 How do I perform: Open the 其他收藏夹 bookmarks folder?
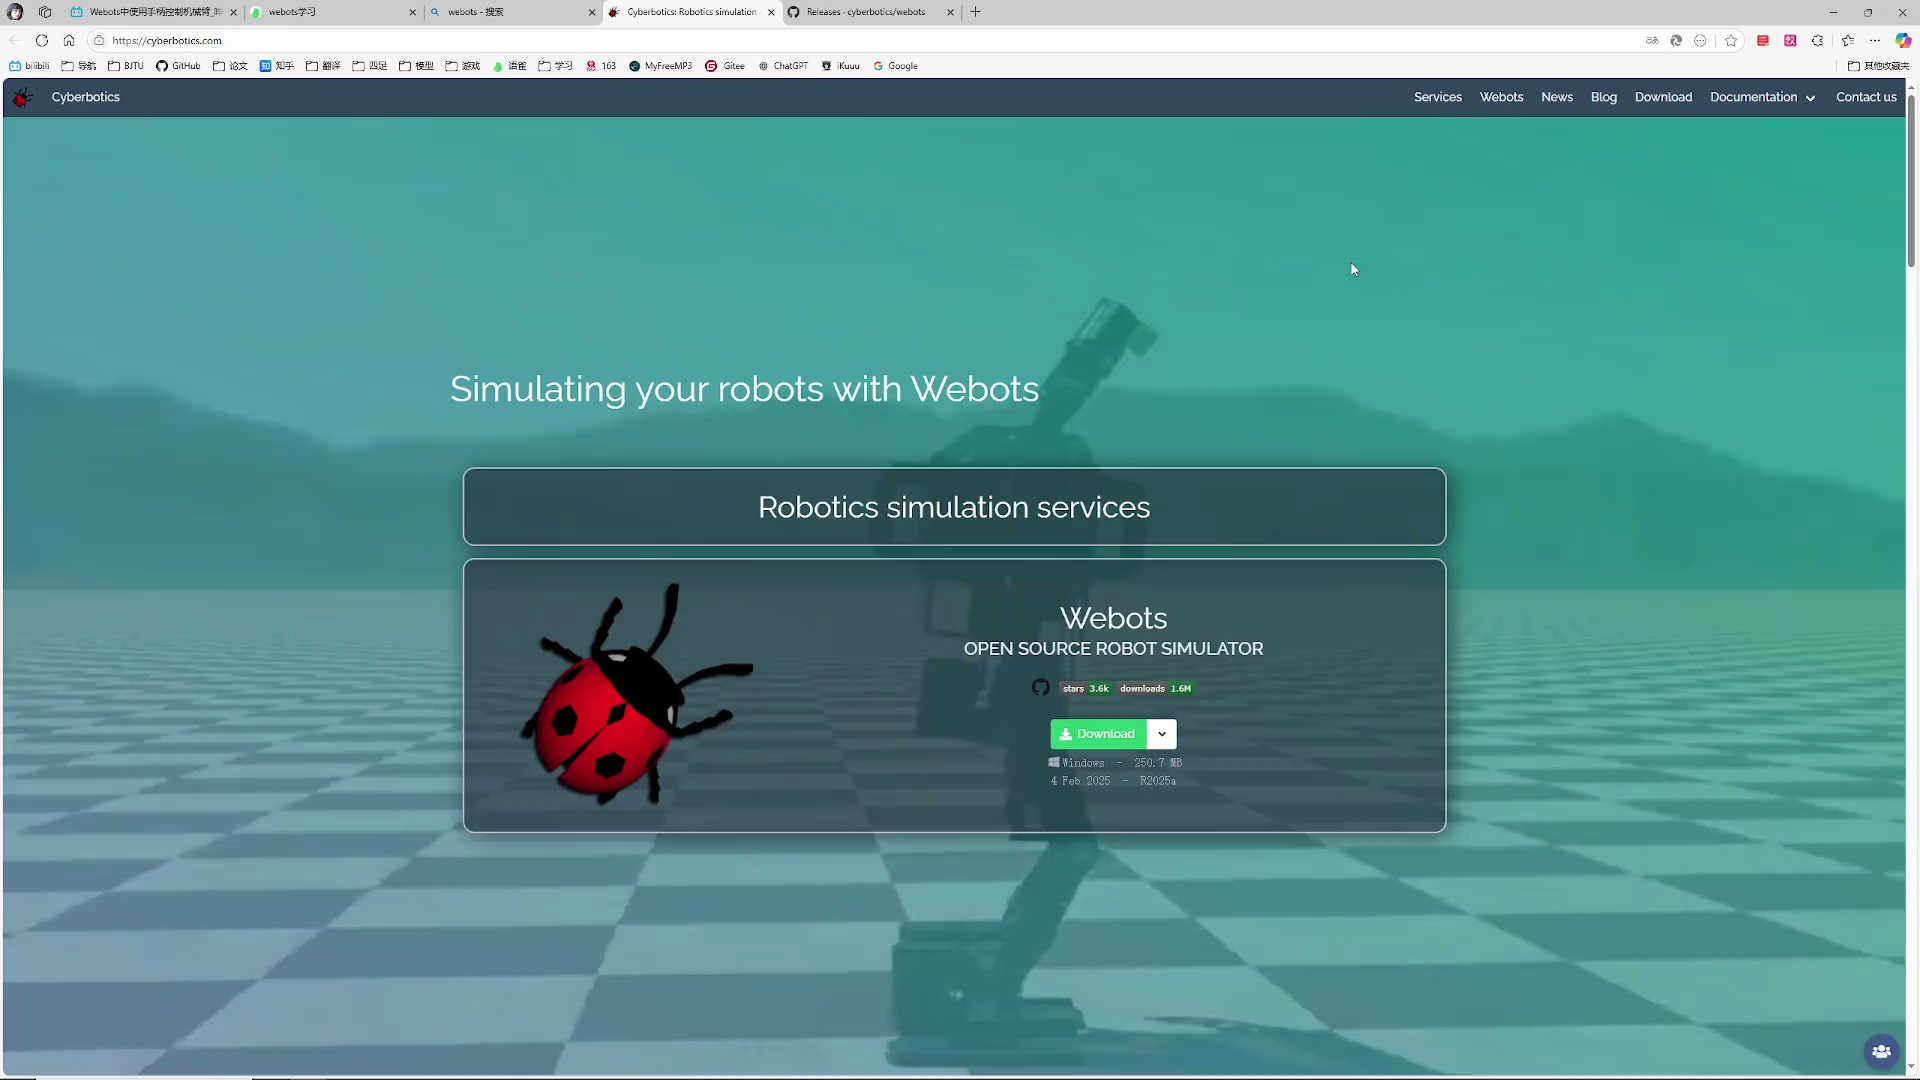pos(1878,66)
